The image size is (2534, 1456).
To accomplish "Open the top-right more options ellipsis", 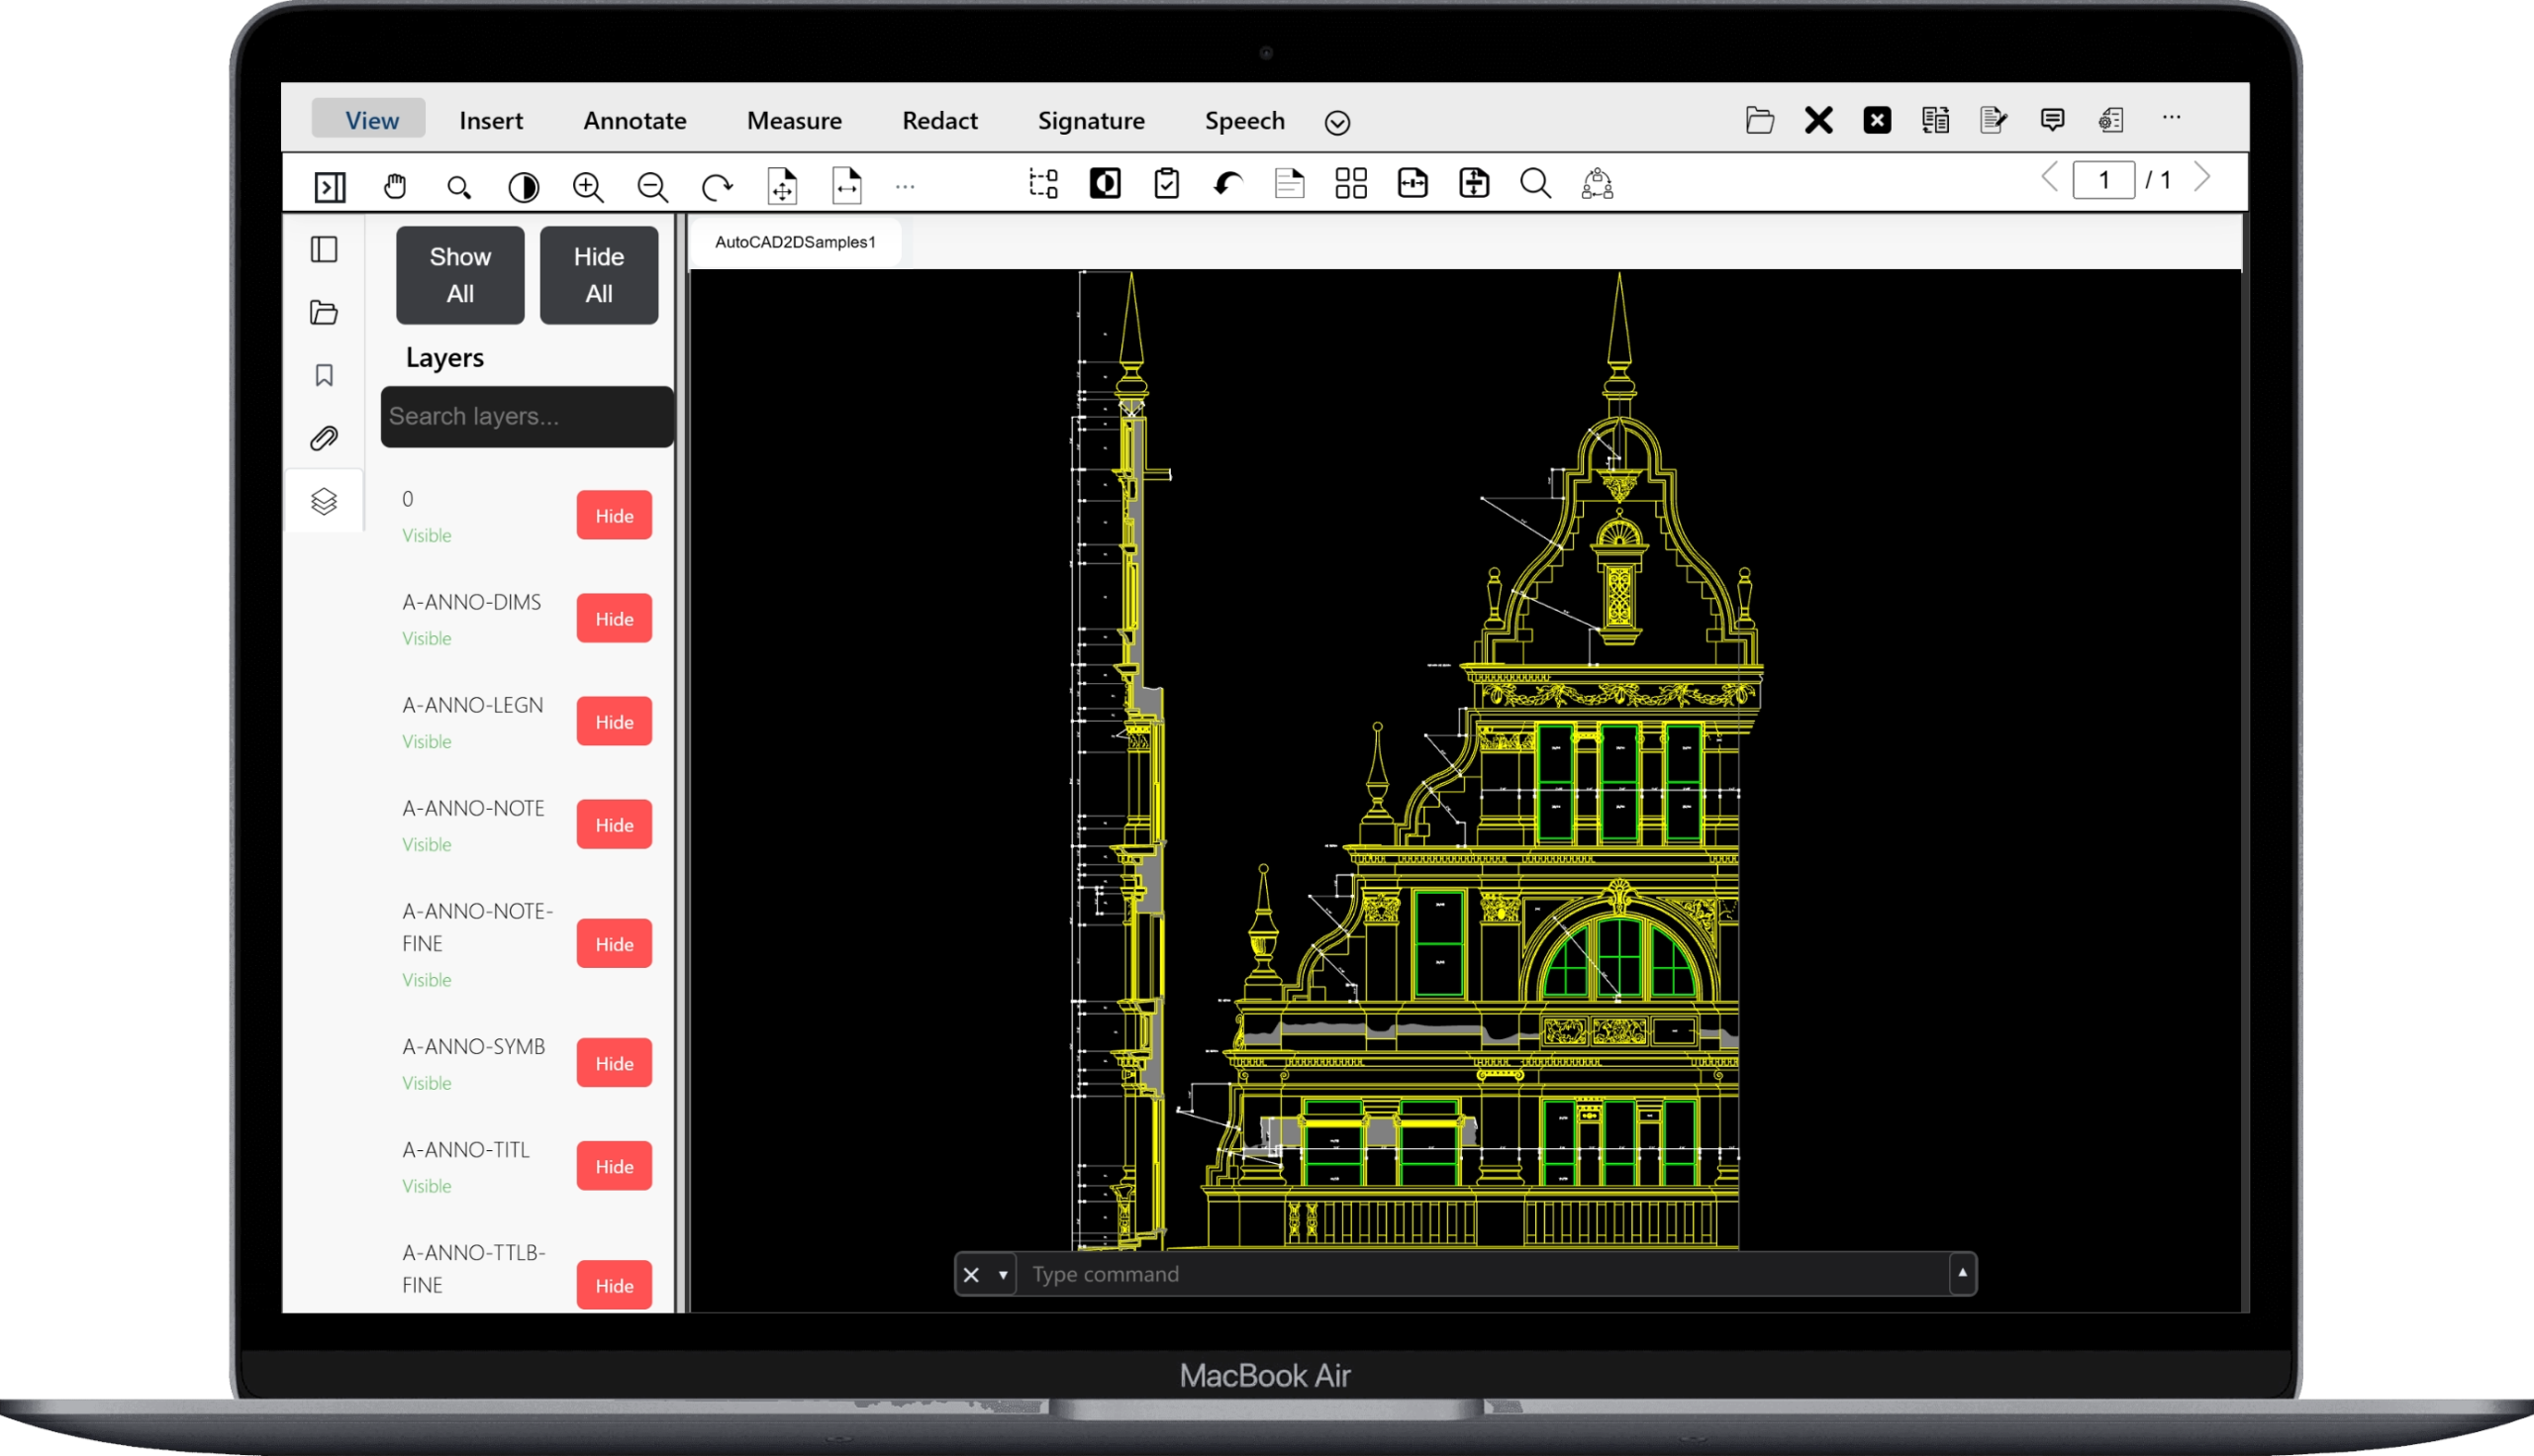I will (x=2171, y=118).
